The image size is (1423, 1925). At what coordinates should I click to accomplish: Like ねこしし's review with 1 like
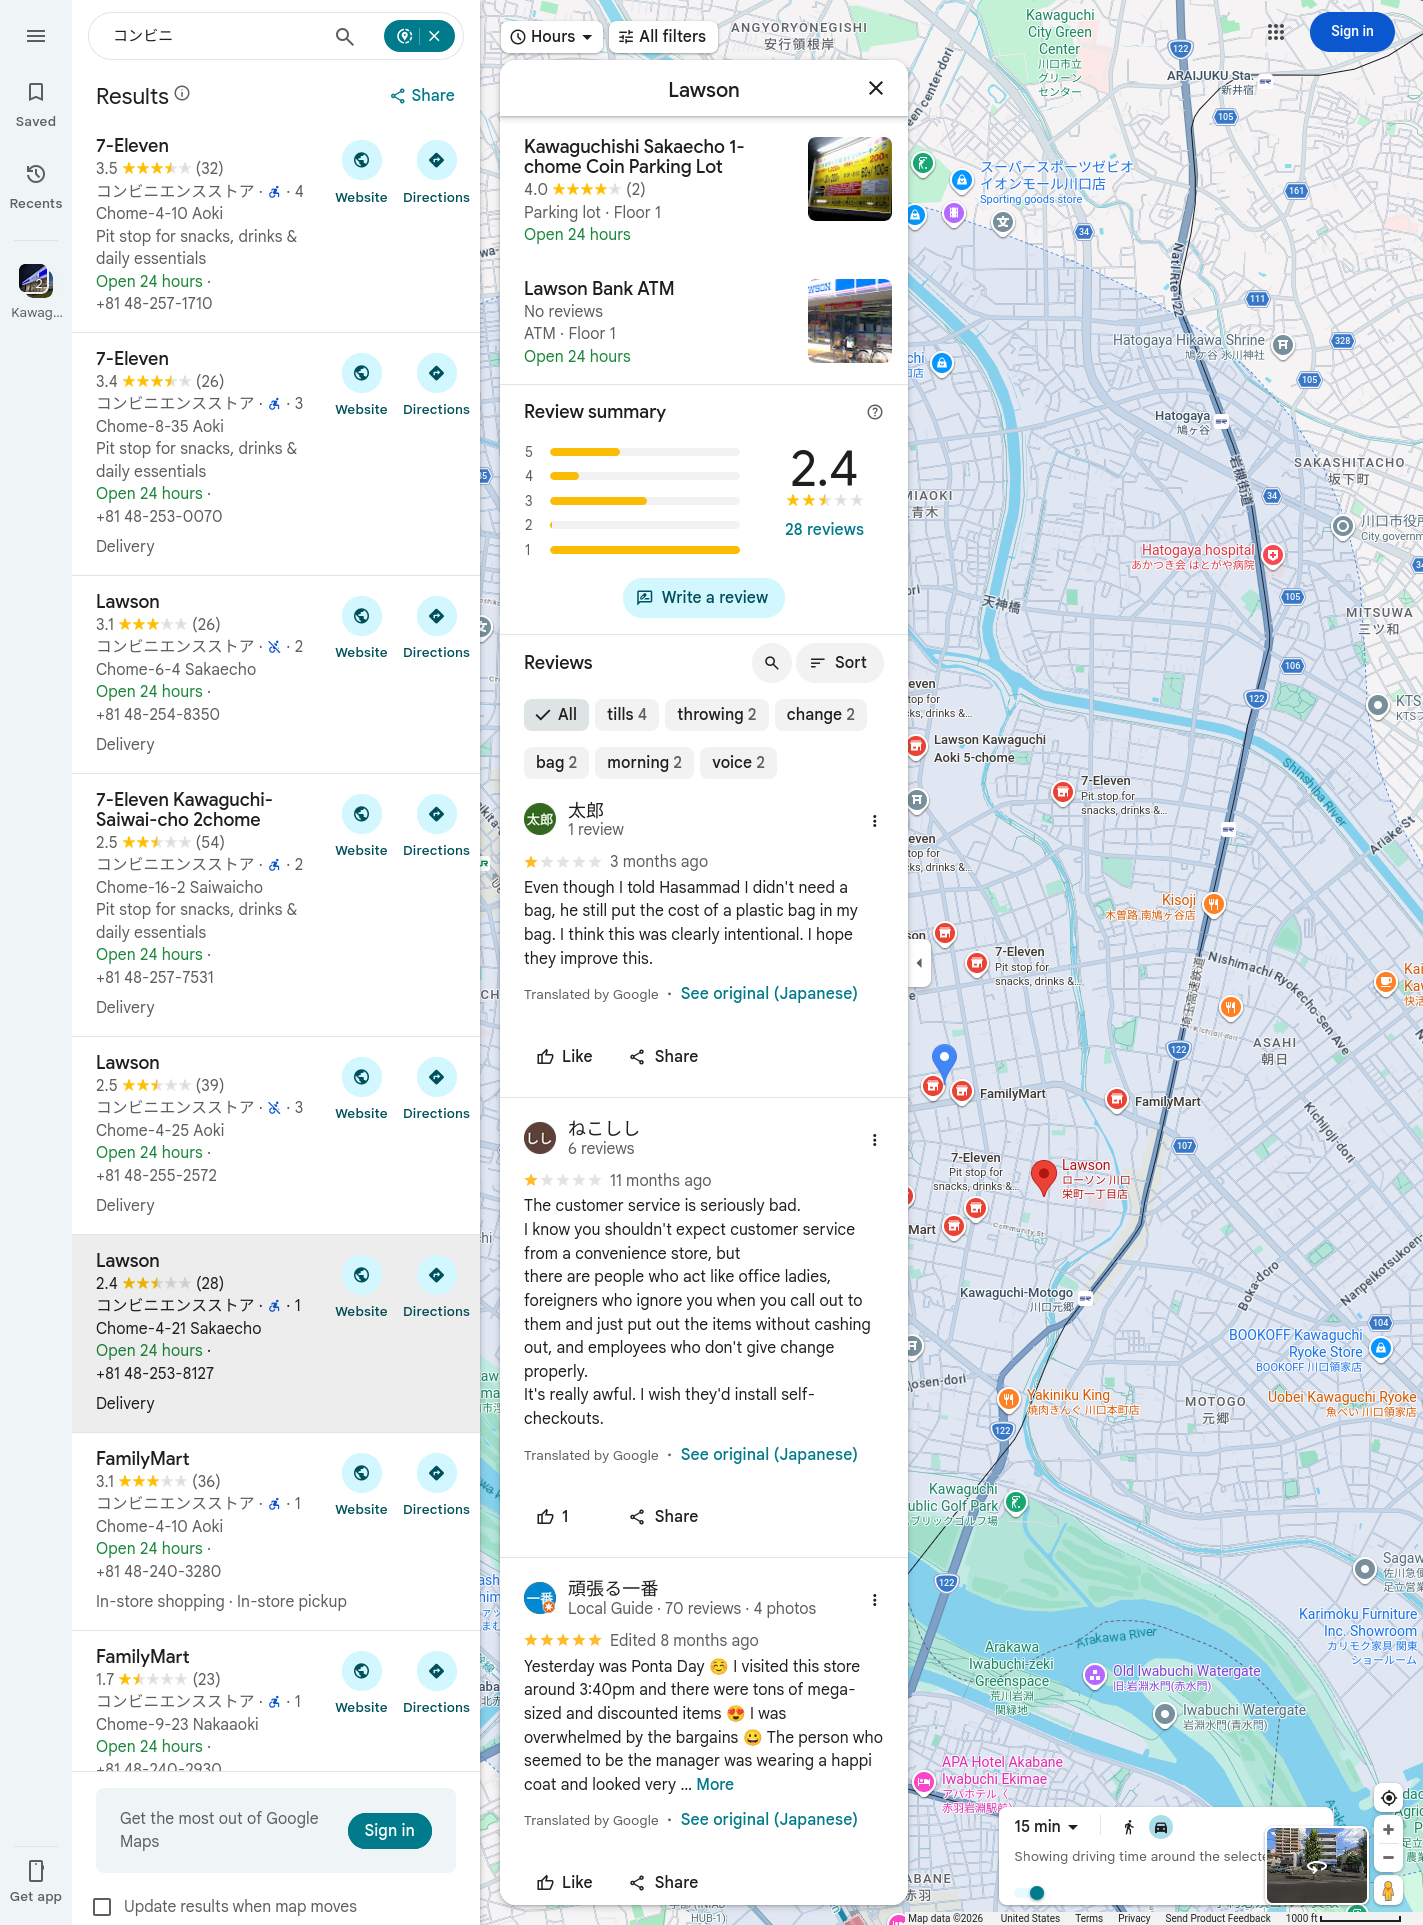(x=554, y=1517)
